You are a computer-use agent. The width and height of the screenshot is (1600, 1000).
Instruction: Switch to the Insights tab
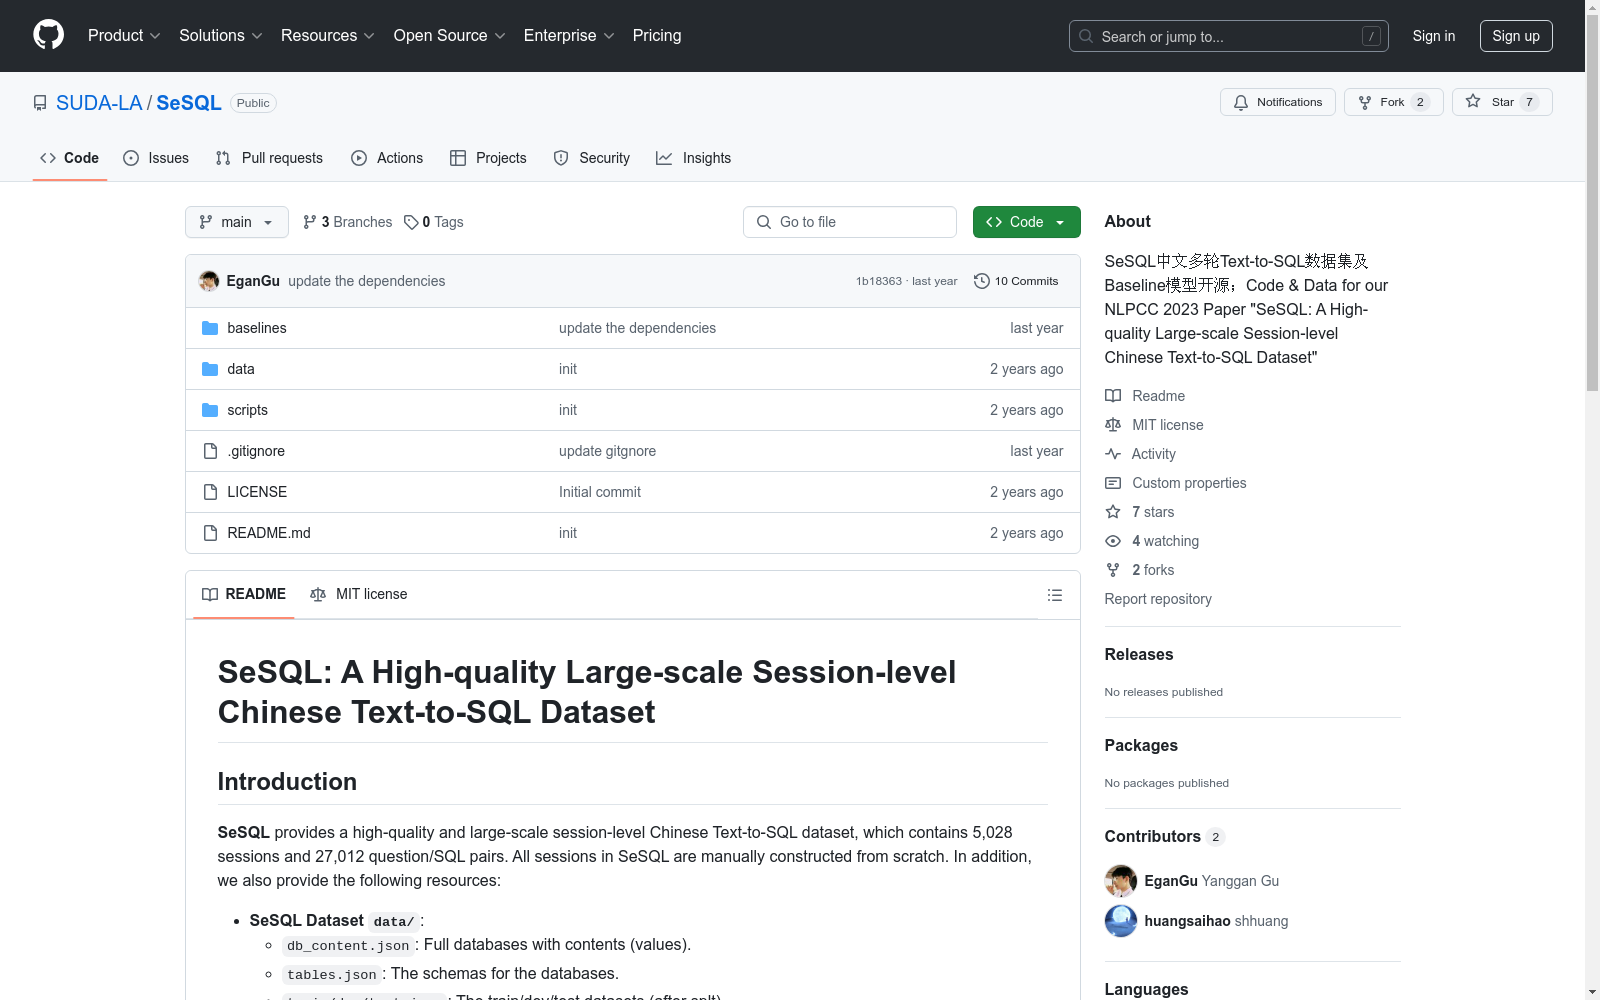point(694,158)
